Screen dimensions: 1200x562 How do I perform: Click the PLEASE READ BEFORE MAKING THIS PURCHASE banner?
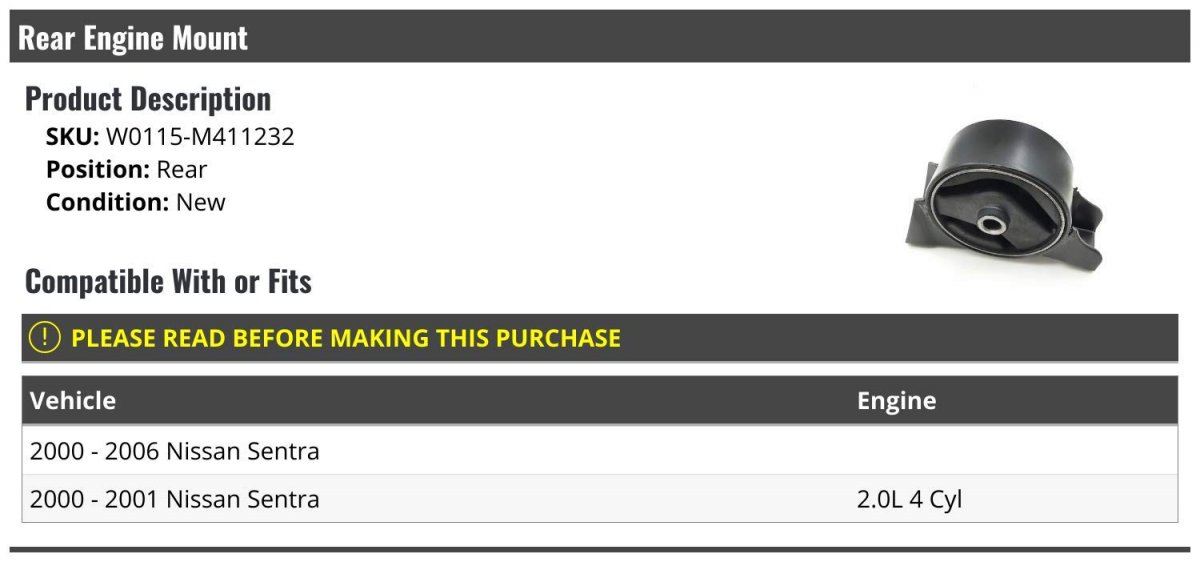tap(600, 338)
